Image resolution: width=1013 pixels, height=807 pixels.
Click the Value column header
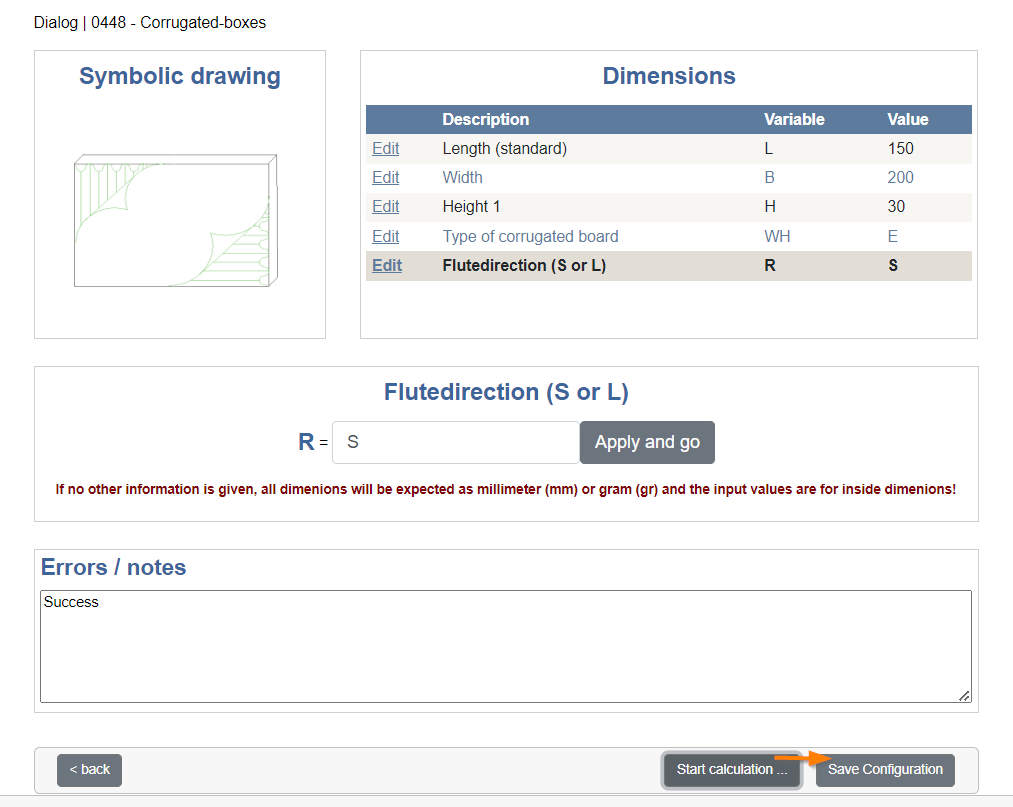pyautogui.click(x=908, y=120)
